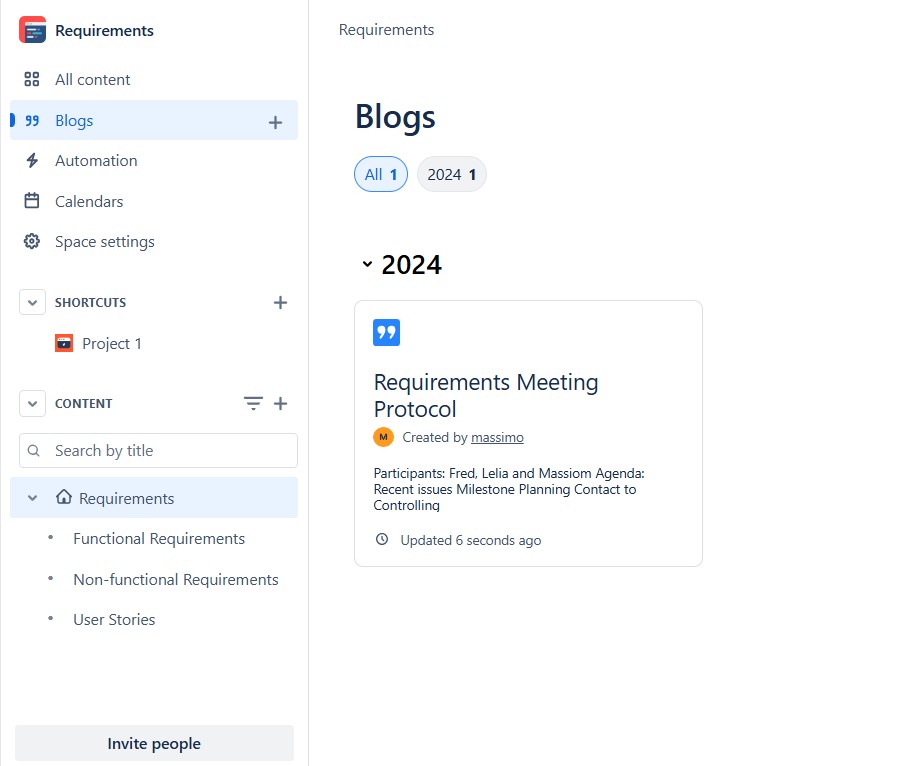Image resolution: width=916 pixels, height=766 pixels.
Task: Open Space settings gear item
Action: click(104, 242)
